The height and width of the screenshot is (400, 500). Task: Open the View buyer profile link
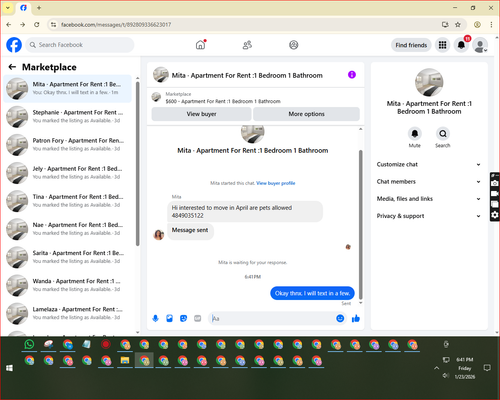[x=276, y=183]
